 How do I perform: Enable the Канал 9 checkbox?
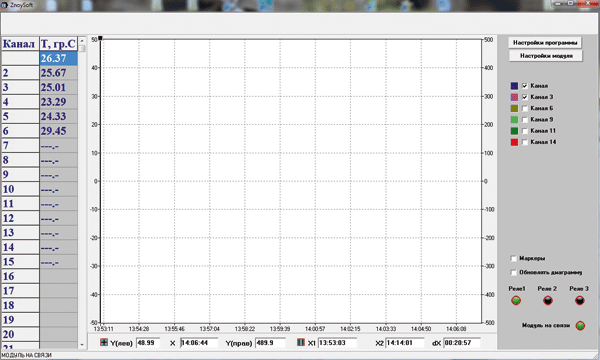[525, 120]
